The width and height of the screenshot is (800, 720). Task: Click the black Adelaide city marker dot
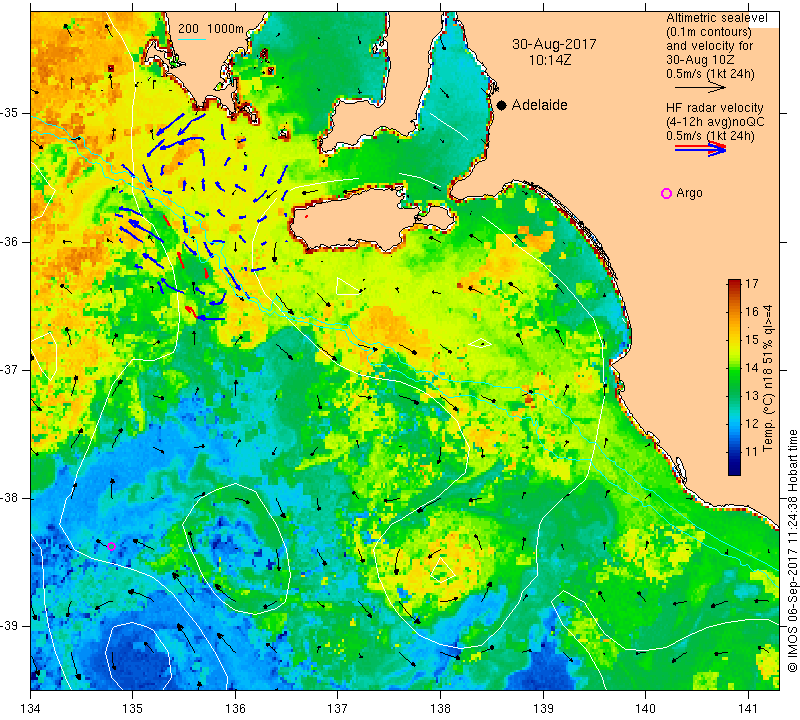(502, 105)
